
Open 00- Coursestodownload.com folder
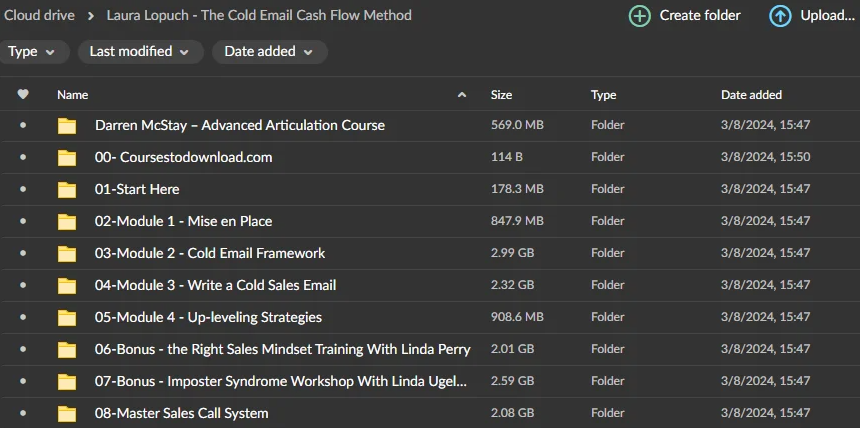click(183, 157)
